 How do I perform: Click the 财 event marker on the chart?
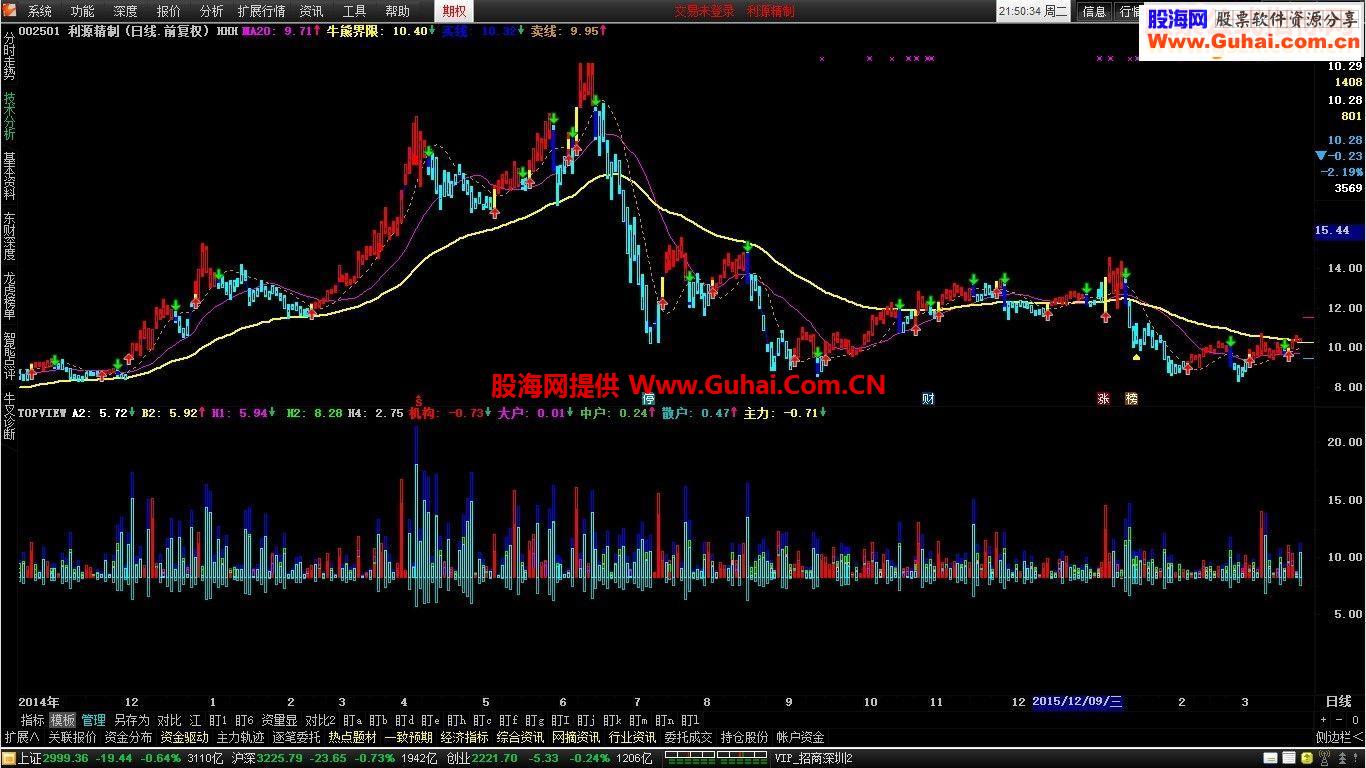pyautogui.click(x=928, y=399)
